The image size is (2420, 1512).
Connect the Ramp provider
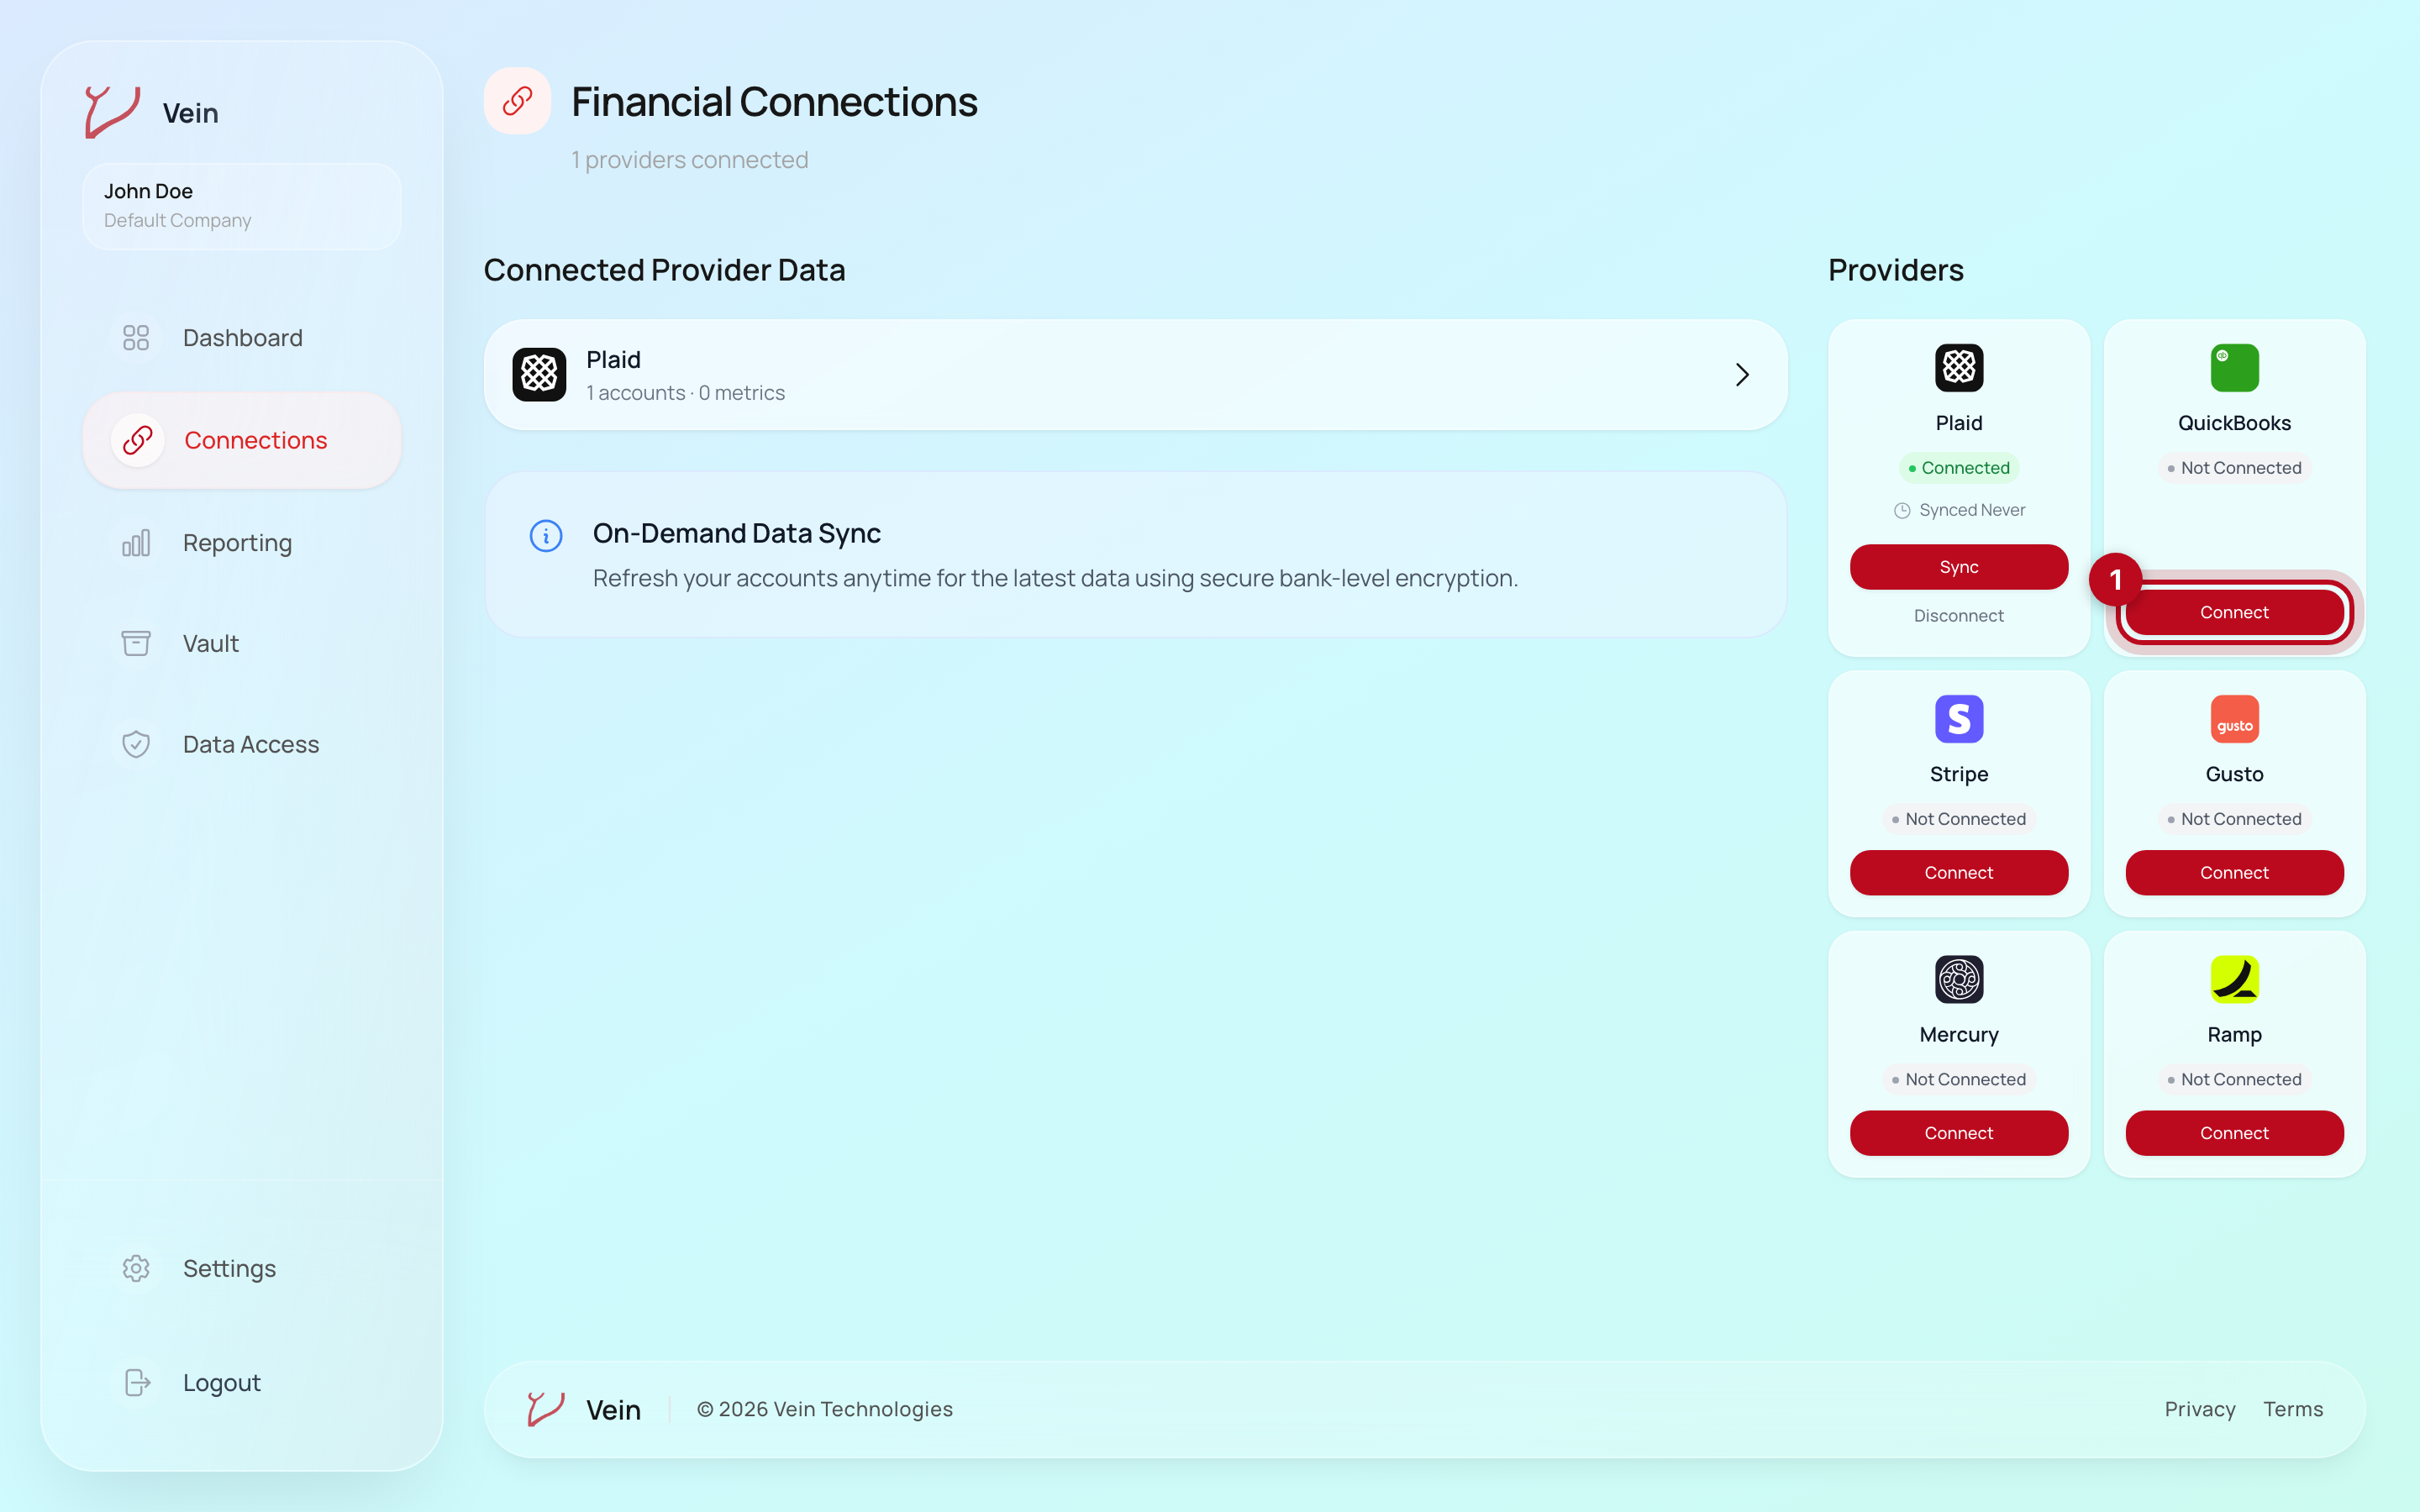click(x=2234, y=1133)
